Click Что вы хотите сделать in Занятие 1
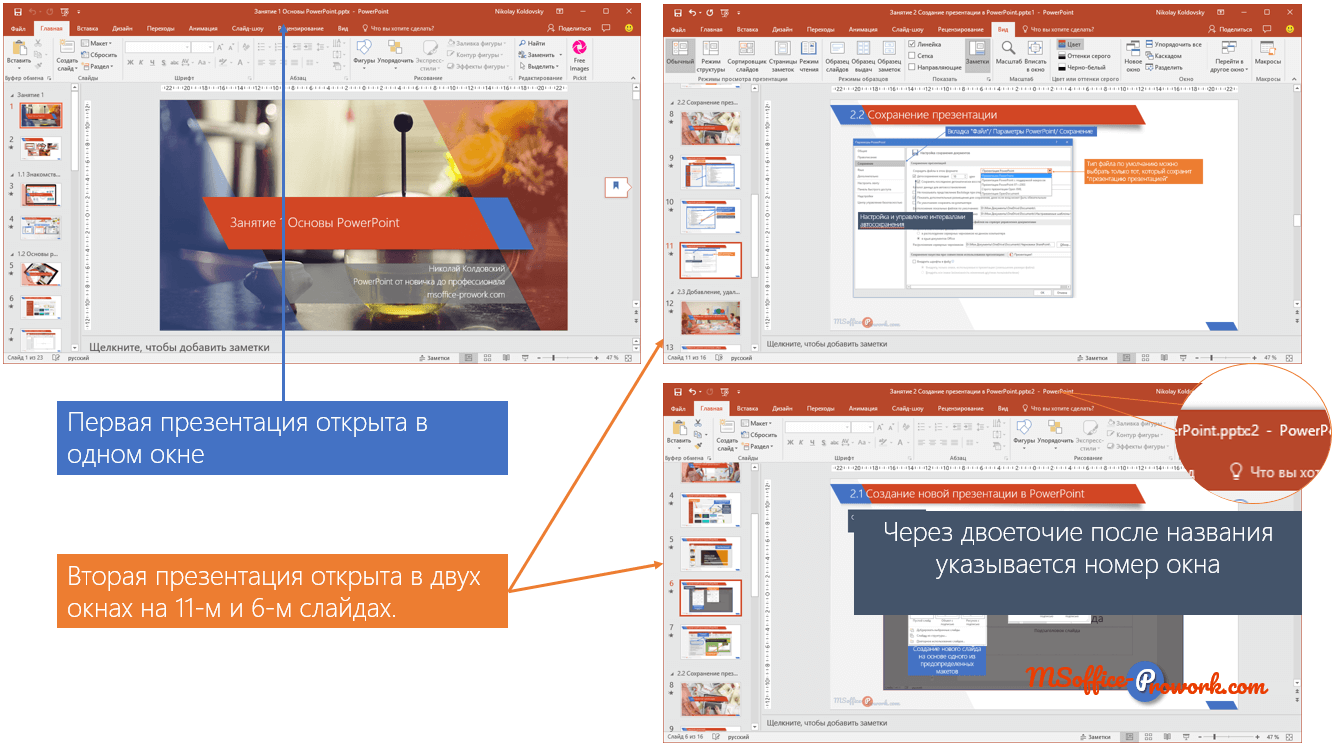Screen dimensions: 1333x747 pyautogui.click(x=400, y=29)
